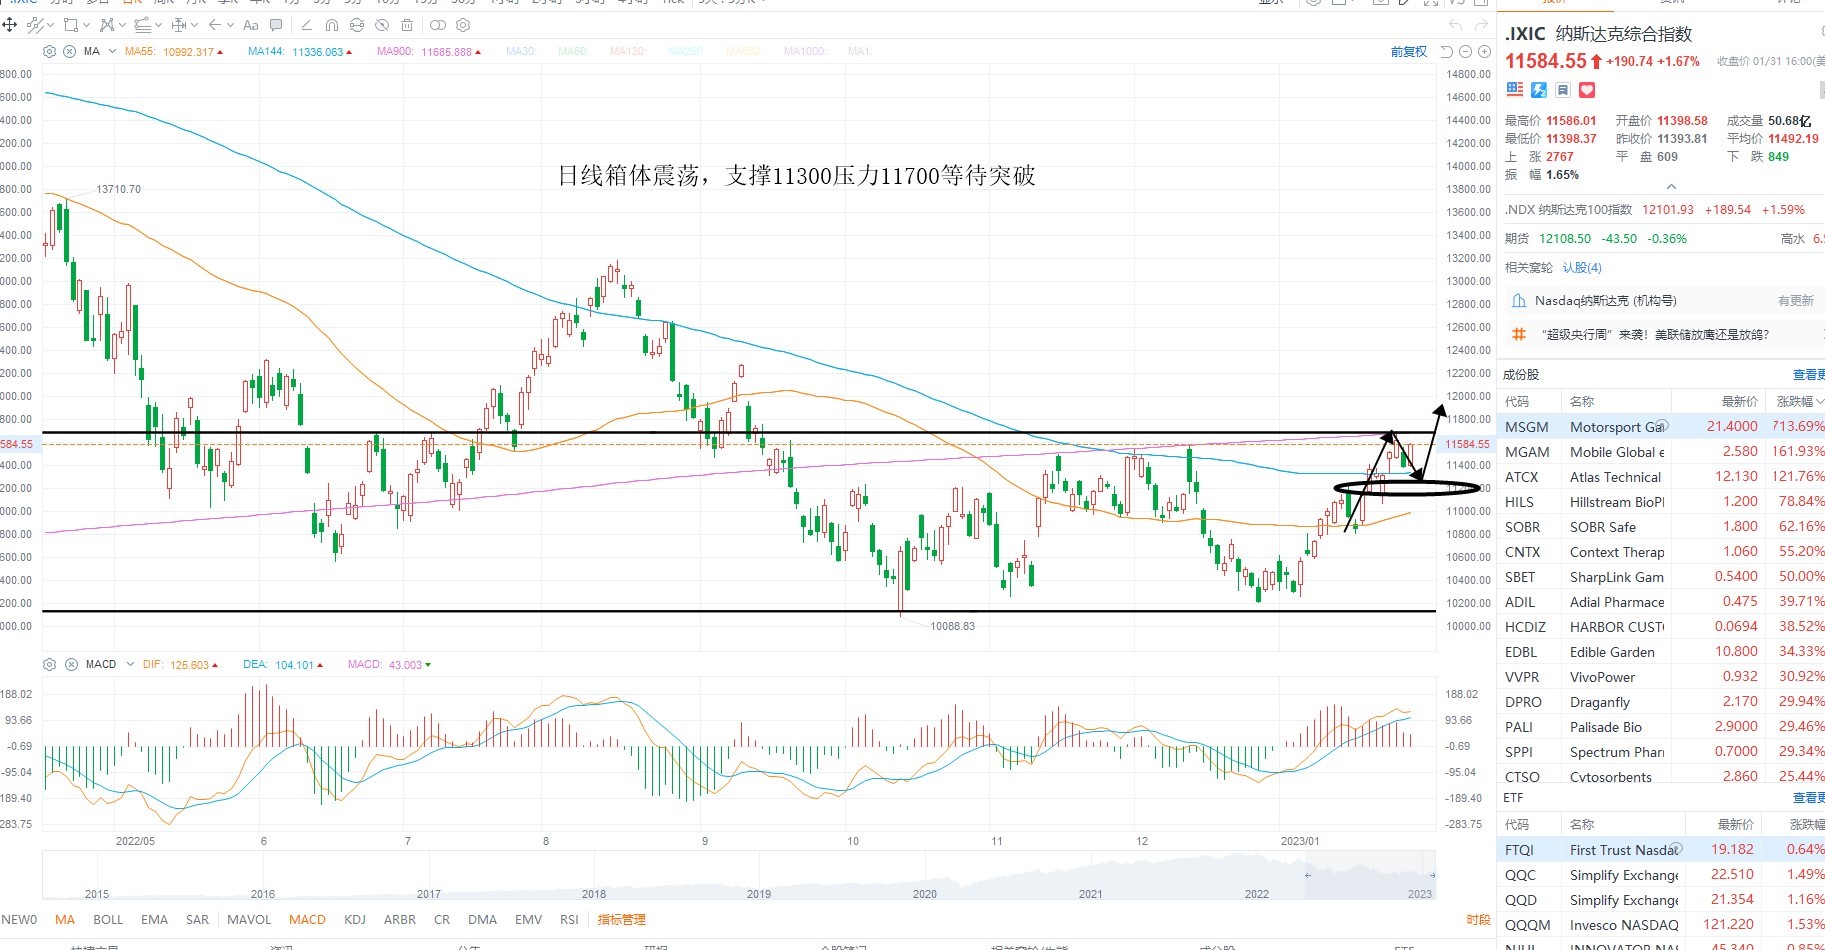The image size is (1825, 950).
Task: Delete drawings with the trash icon
Action: click(407, 25)
